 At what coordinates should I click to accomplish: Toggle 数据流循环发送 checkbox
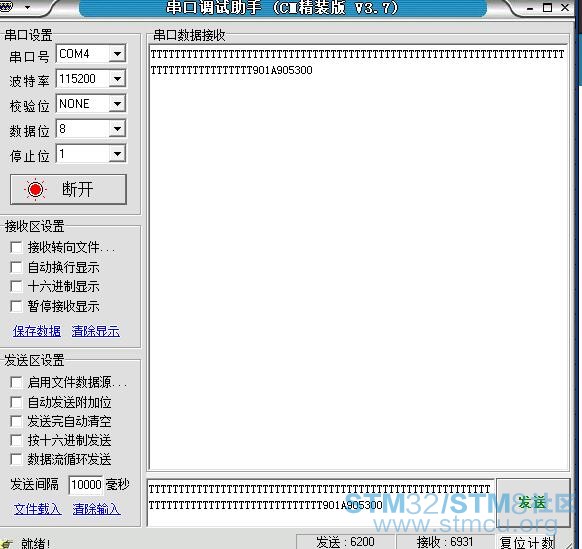tap(16, 460)
